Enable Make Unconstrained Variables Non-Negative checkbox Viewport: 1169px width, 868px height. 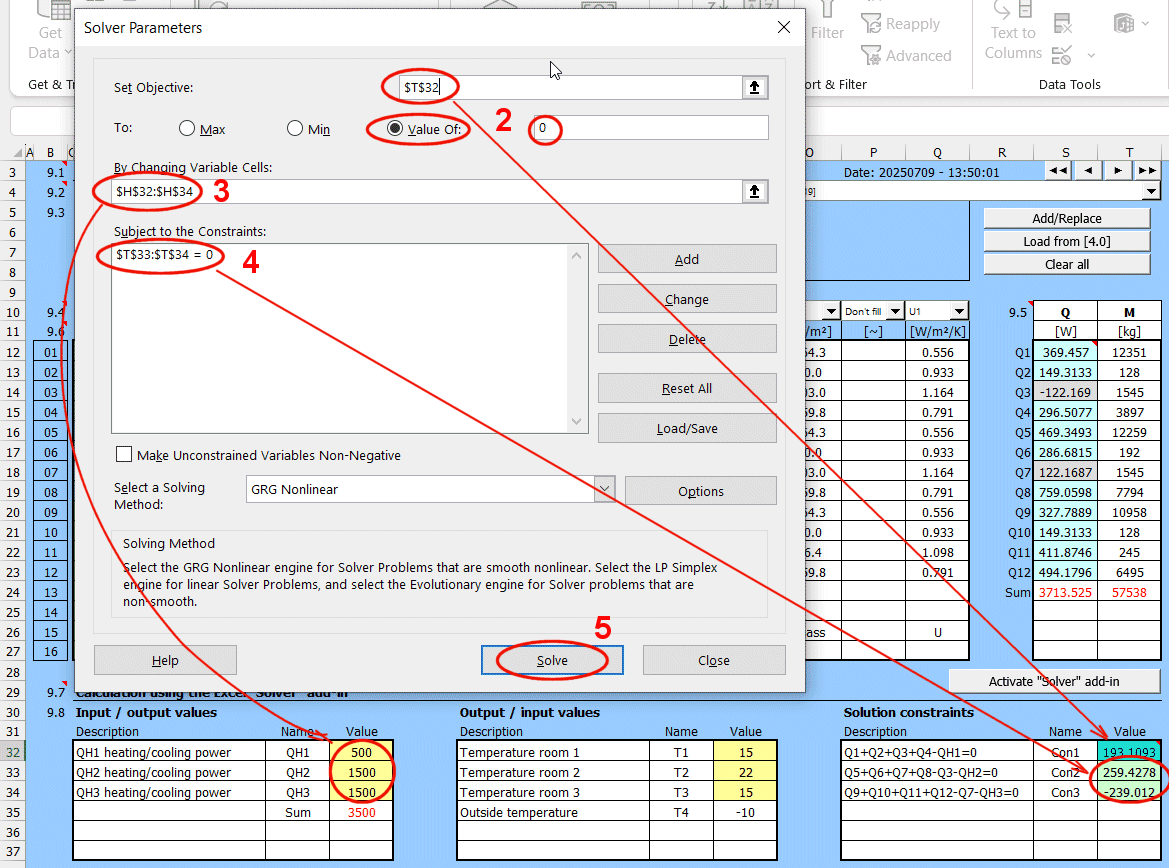tap(125, 455)
